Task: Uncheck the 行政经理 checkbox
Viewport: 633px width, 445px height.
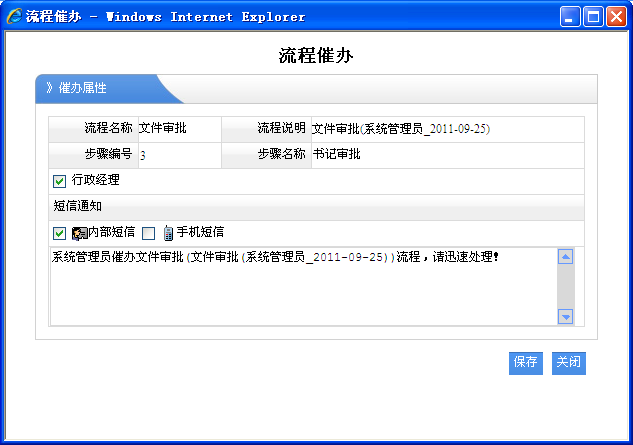Action: coord(59,181)
